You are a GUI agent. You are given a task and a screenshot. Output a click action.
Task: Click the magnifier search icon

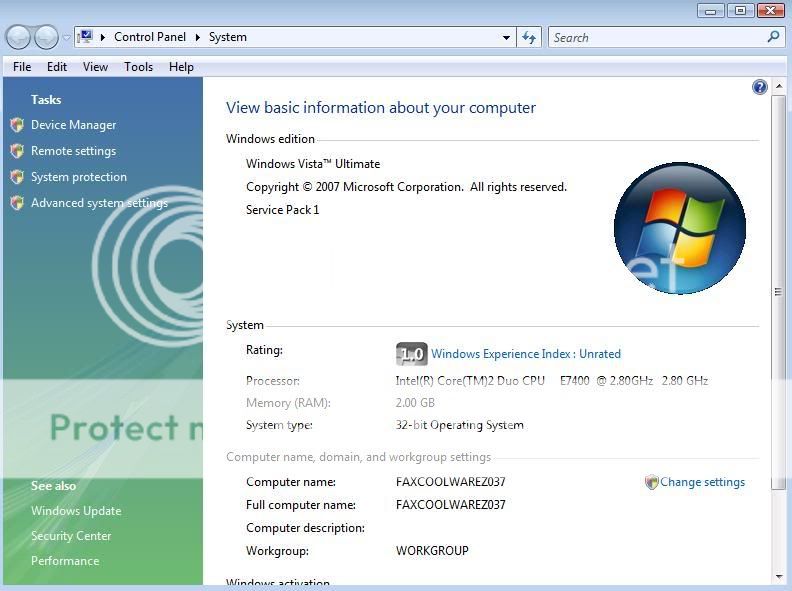773,37
